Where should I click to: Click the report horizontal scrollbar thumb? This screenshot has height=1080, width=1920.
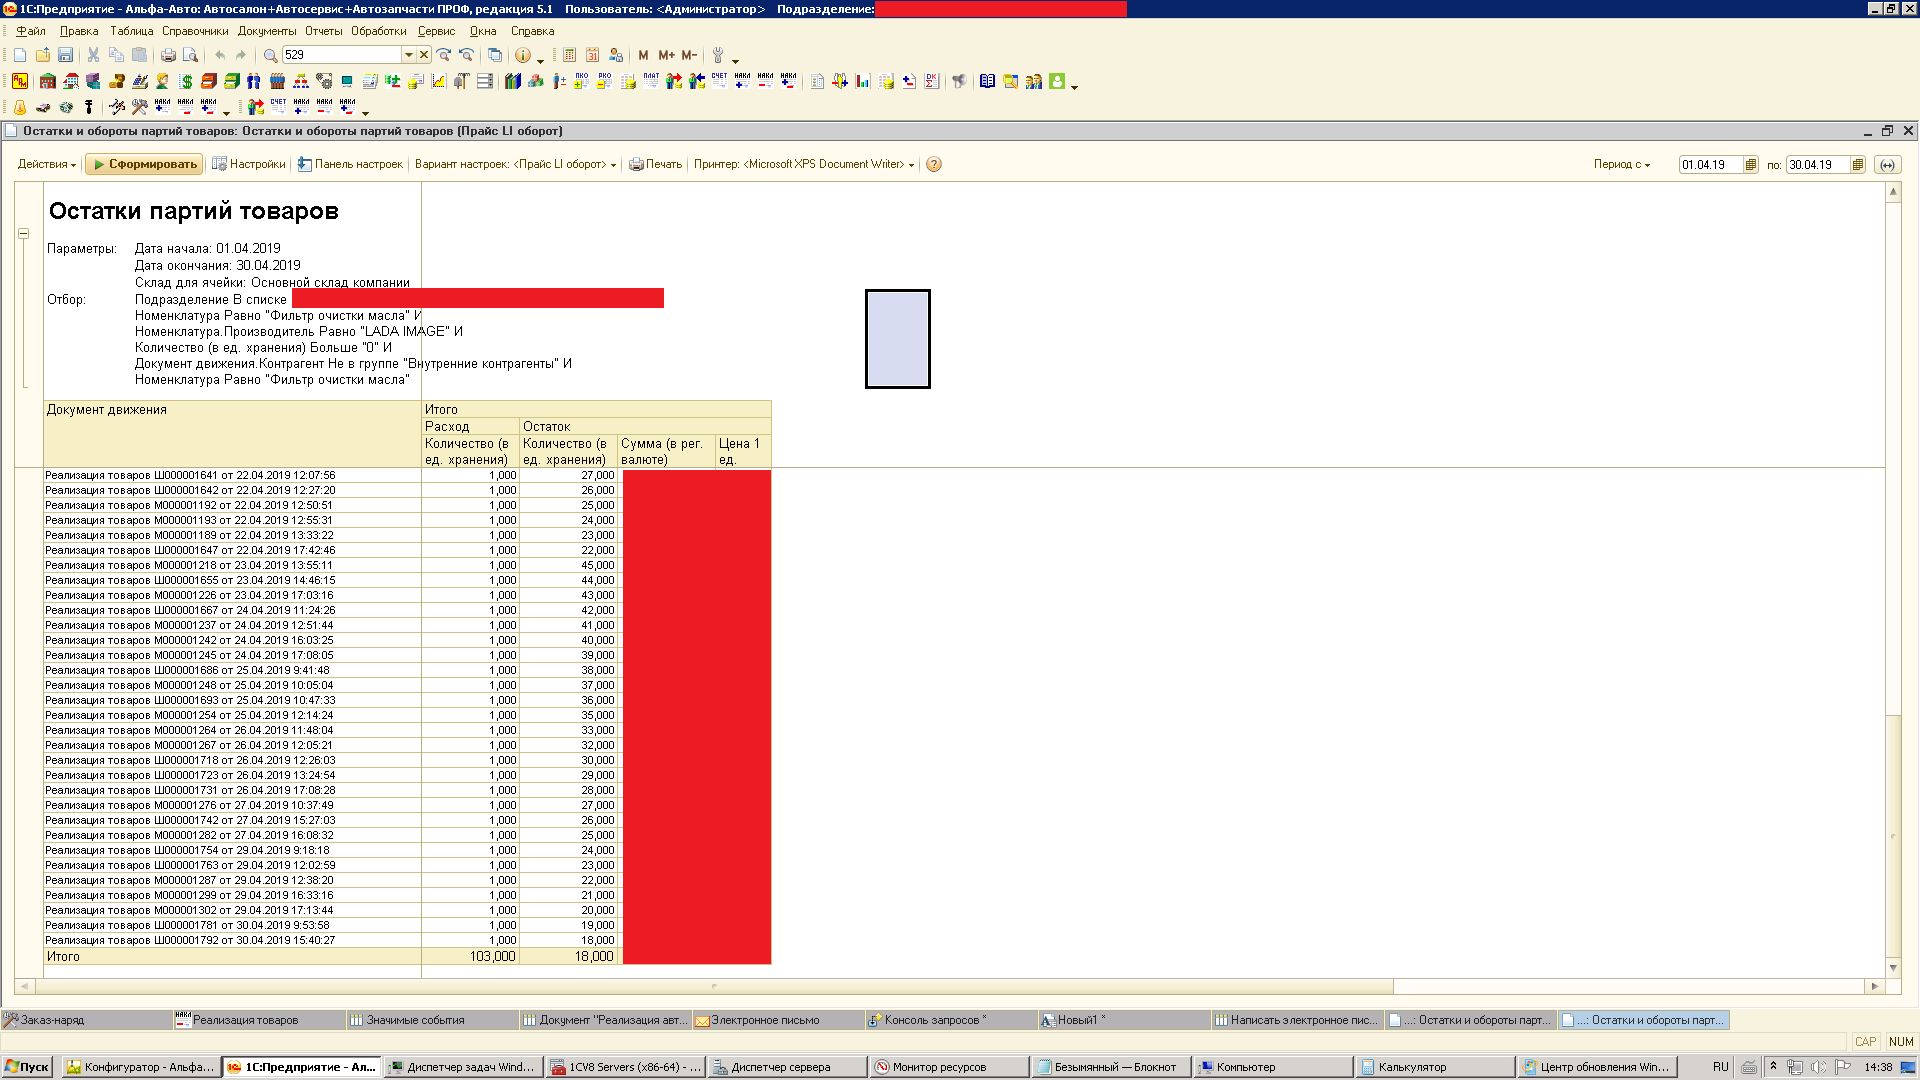coord(714,986)
